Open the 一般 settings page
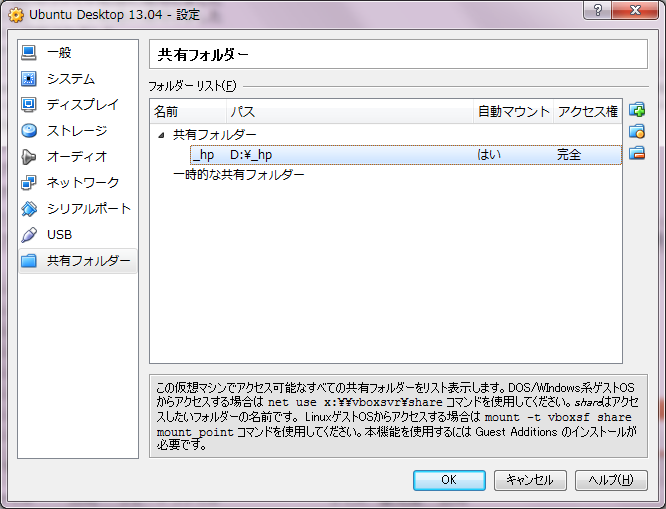The image size is (666, 509). pos(59,53)
